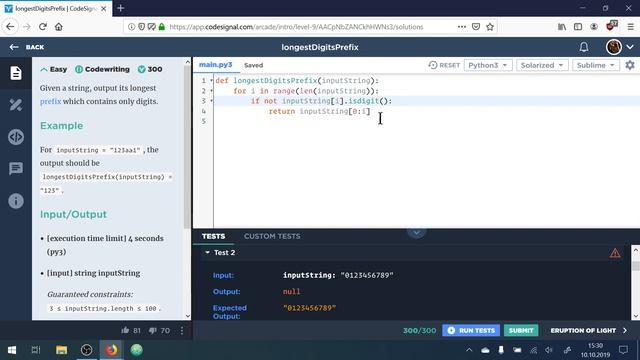Go to next task ERUPTION OF LIGHT
The image size is (640, 360).
coord(589,330)
